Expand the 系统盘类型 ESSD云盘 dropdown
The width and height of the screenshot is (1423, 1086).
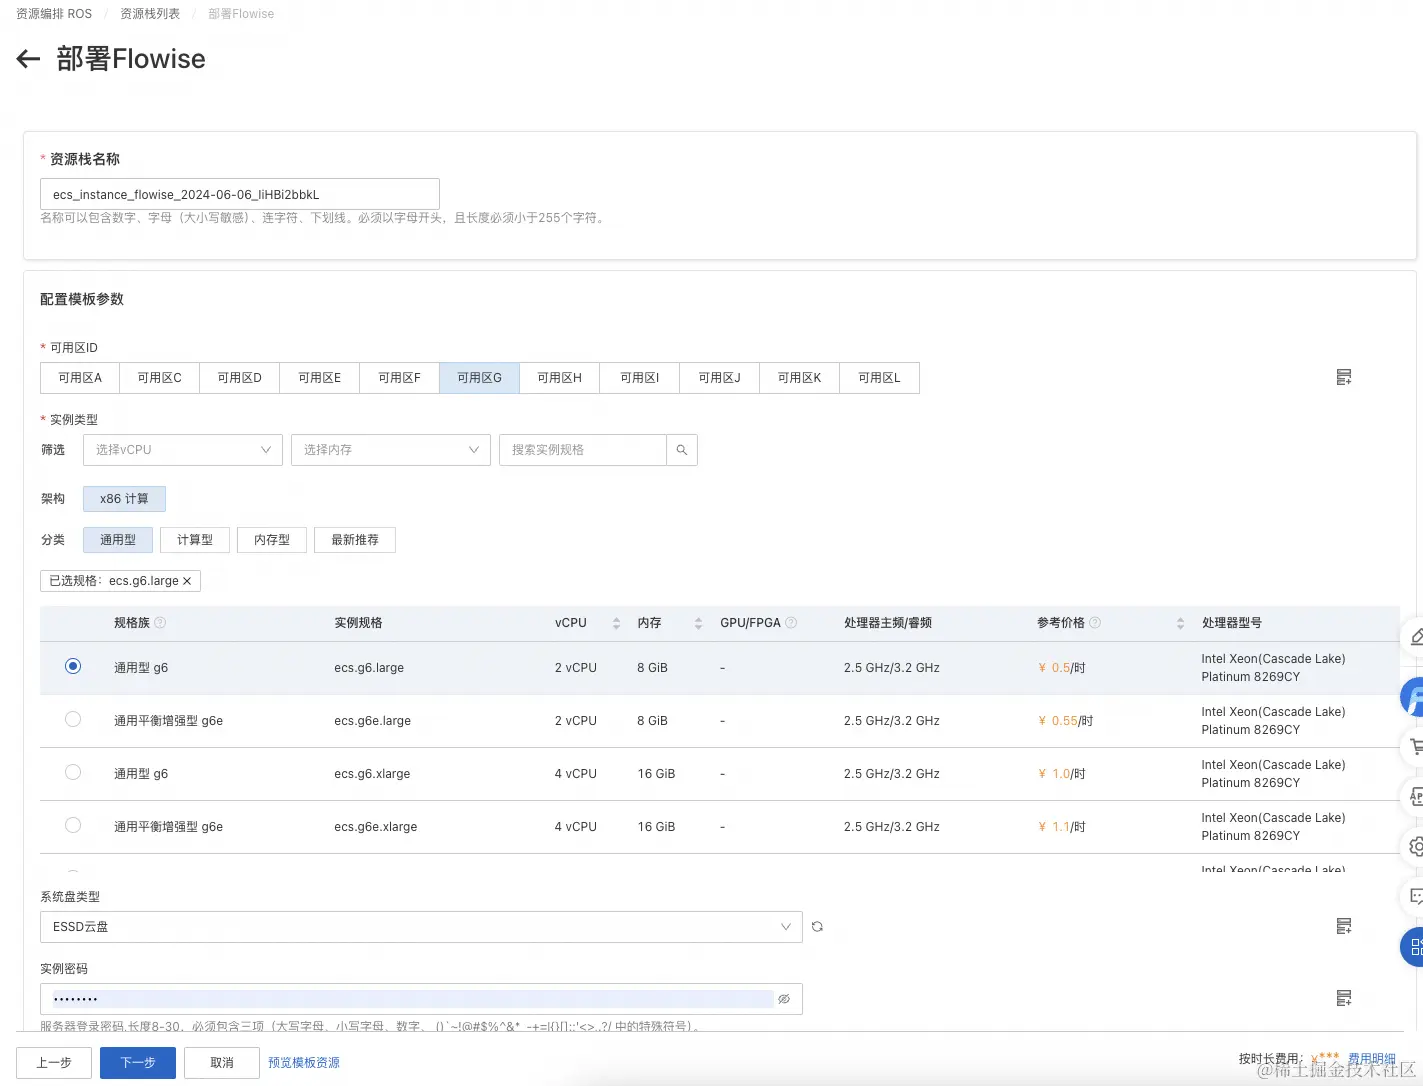point(421,927)
